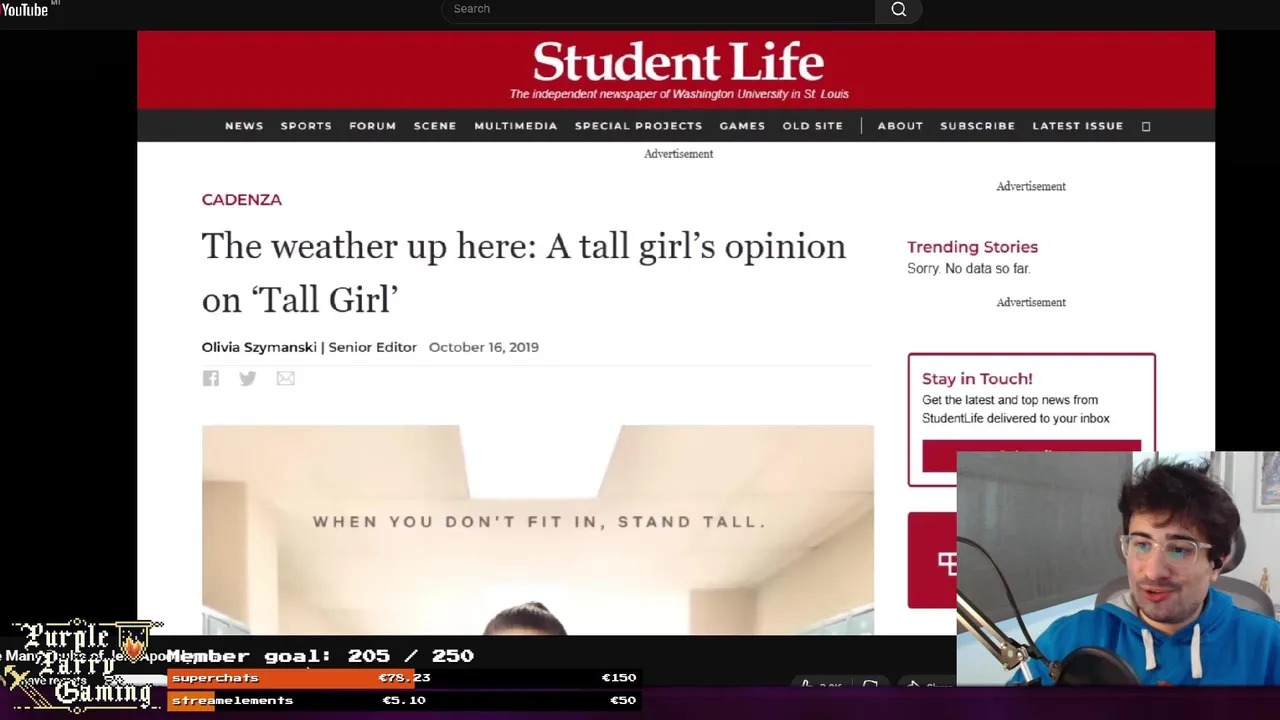Open the News menu item
The width and height of the screenshot is (1280, 720).
tap(244, 126)
